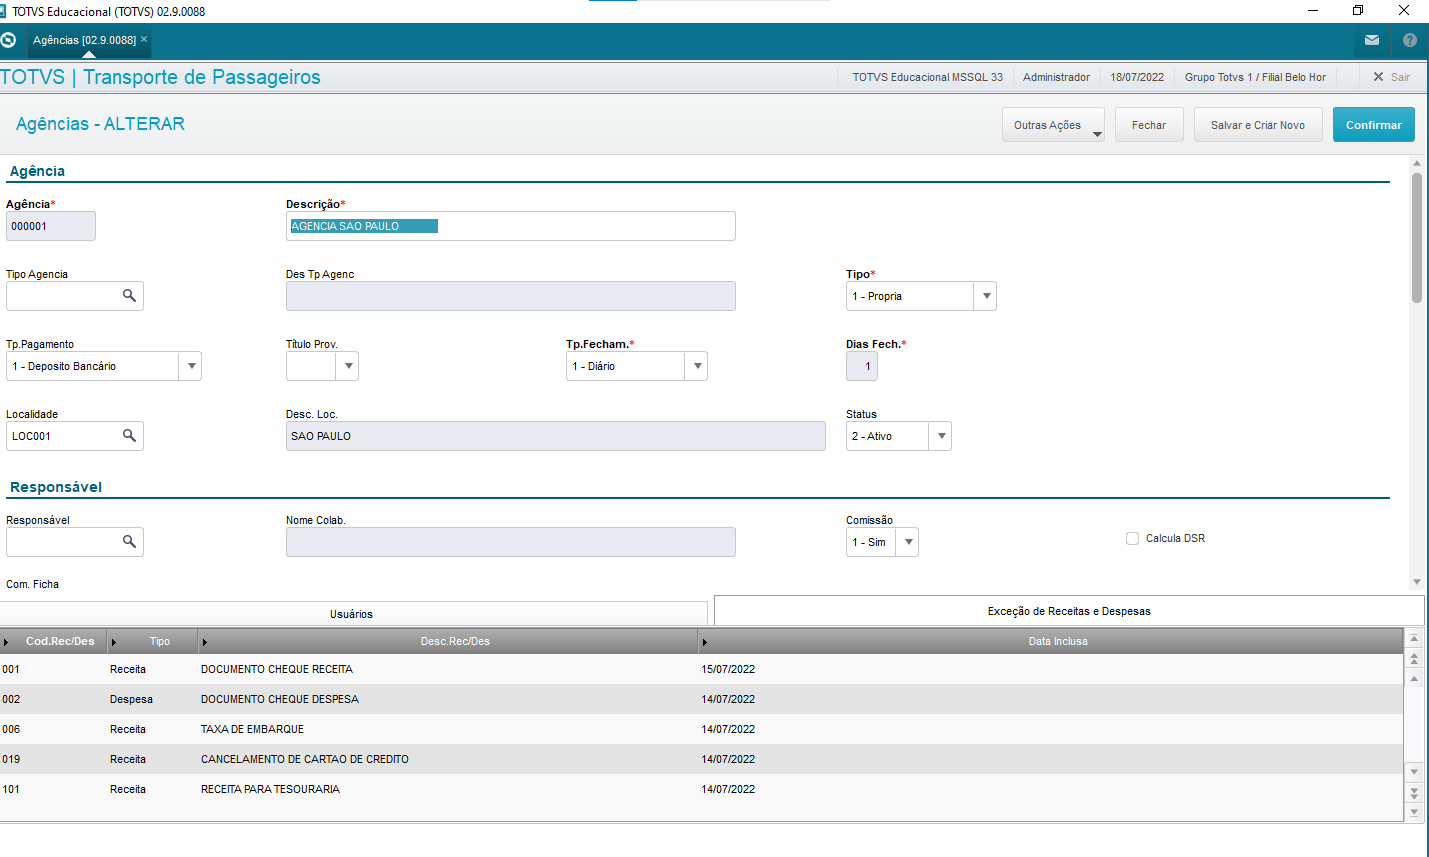Jump to the last row of the grid
The height and width of the screenshot is (857, 1429).
(x=1414, y=812)
